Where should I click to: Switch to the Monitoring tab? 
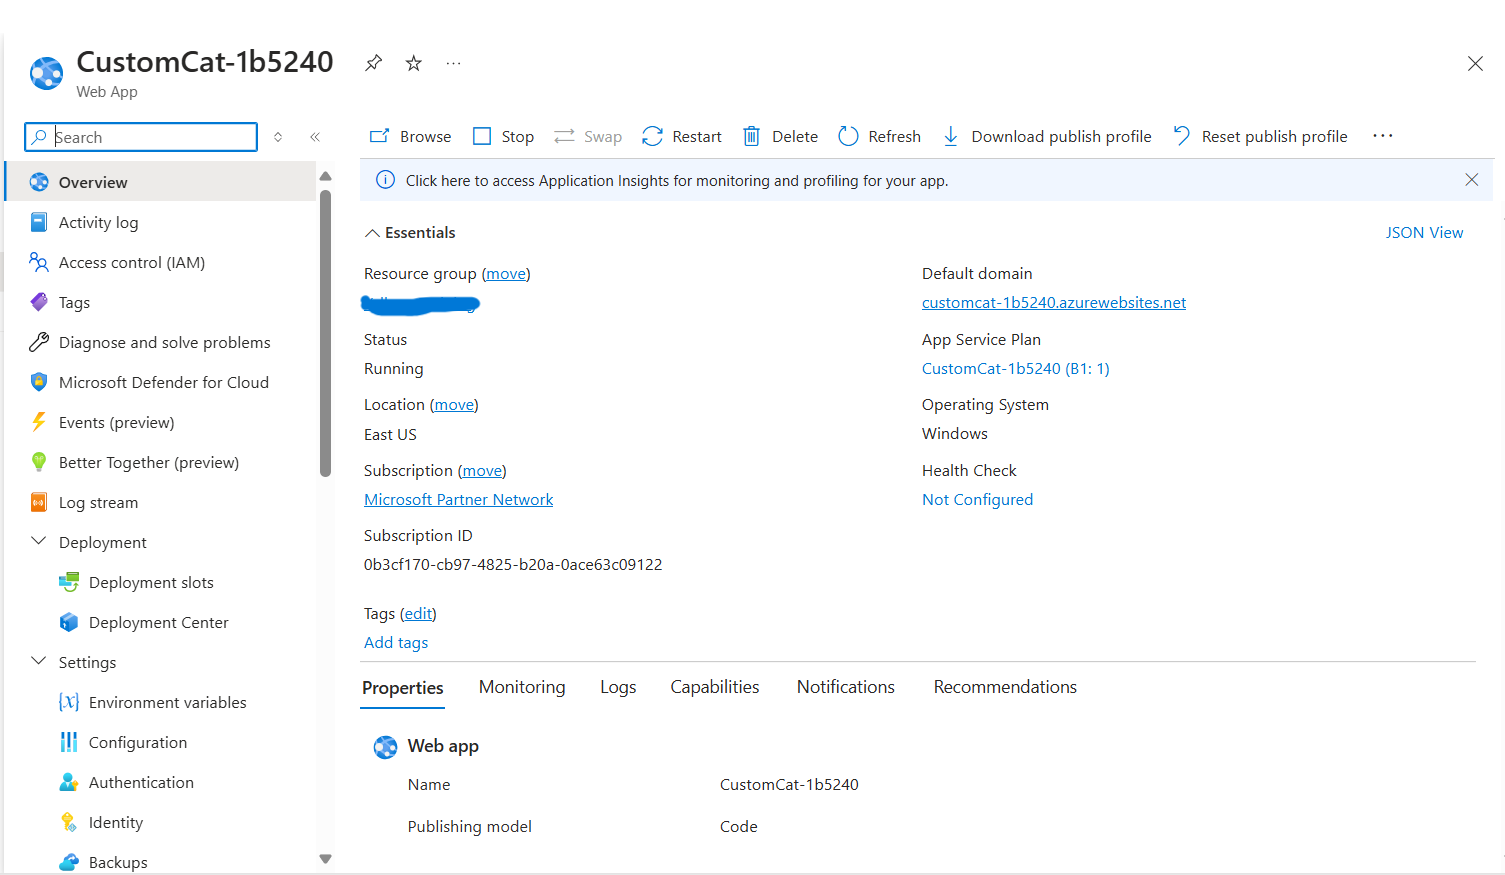pyautogui.click(x=522, y=687)
